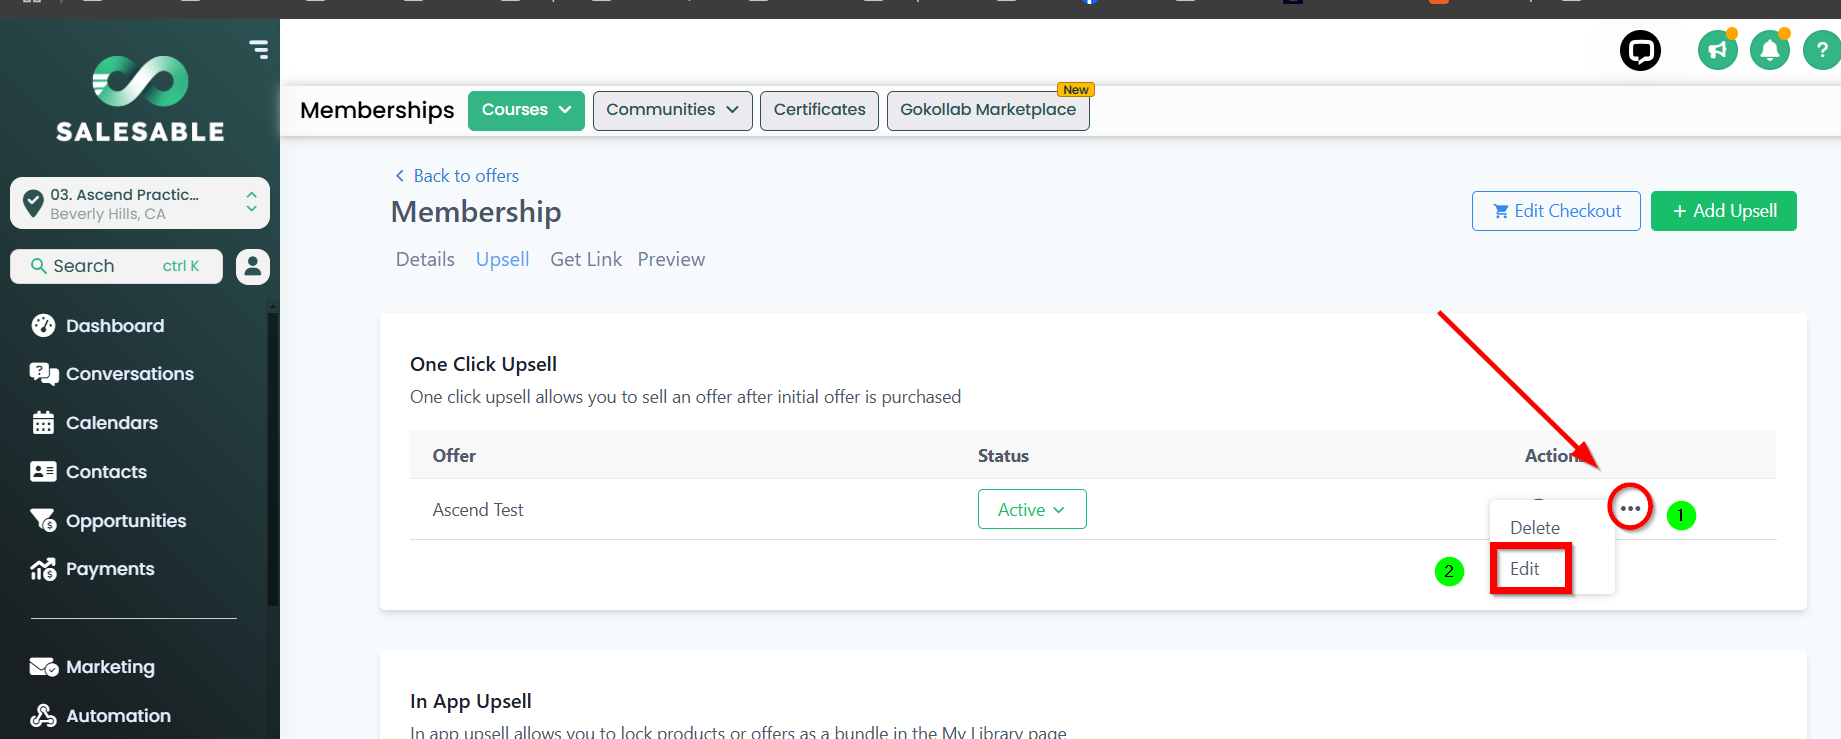Open the user profile icon beside Search
Screen dimensions: 1841x739
point(253,266)
